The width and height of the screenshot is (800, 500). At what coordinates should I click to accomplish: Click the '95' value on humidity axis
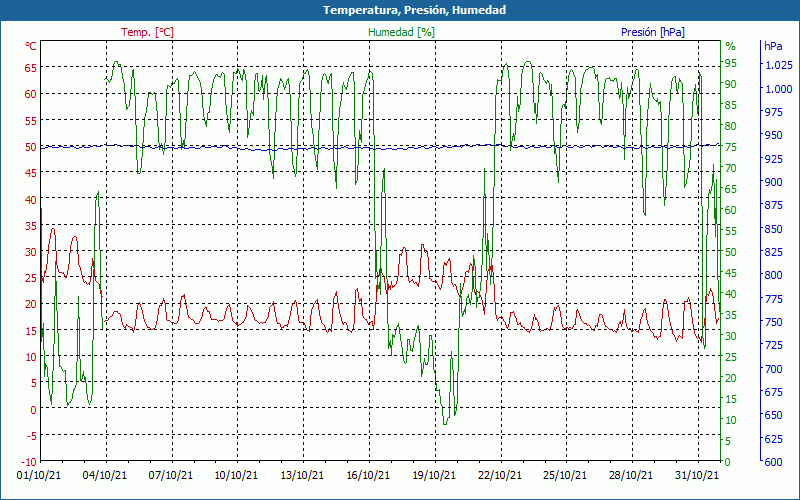point(731,63)
